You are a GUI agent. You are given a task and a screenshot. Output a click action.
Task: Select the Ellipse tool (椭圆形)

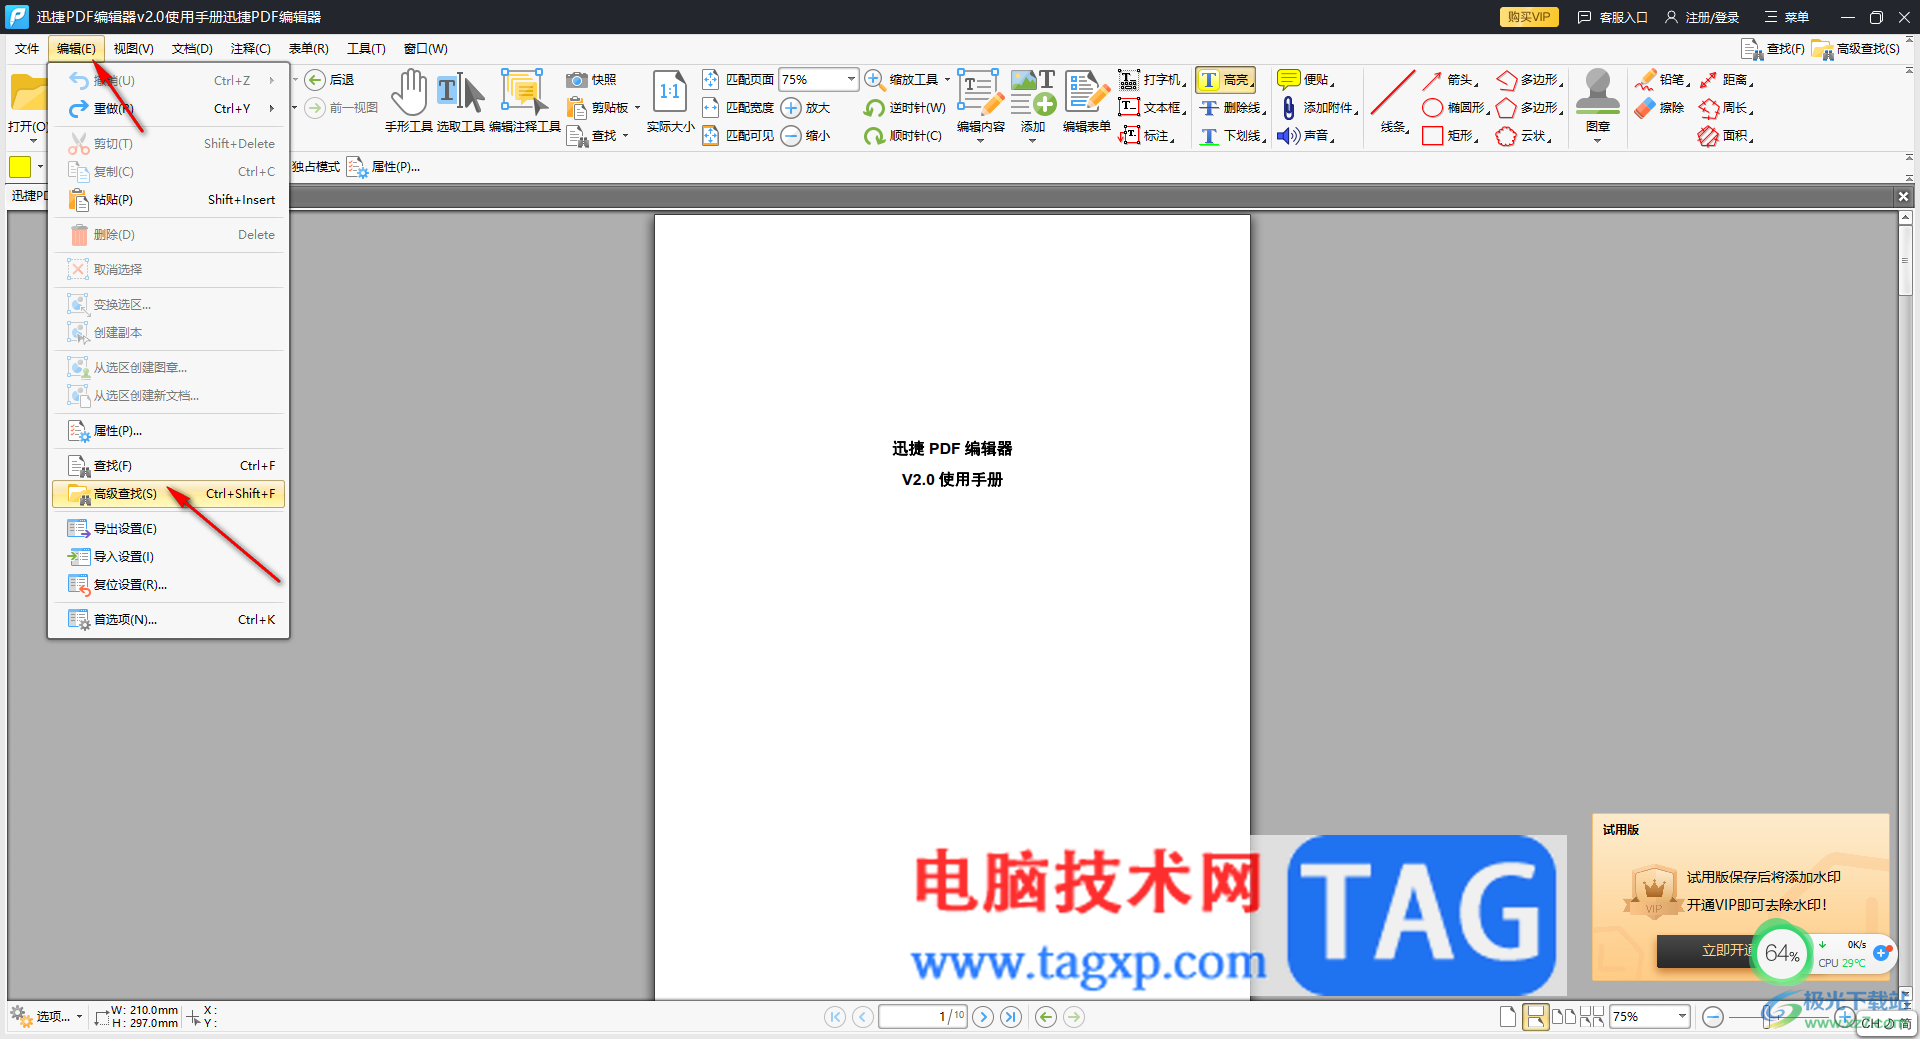pyautogui.click(x=1456, y=108)
